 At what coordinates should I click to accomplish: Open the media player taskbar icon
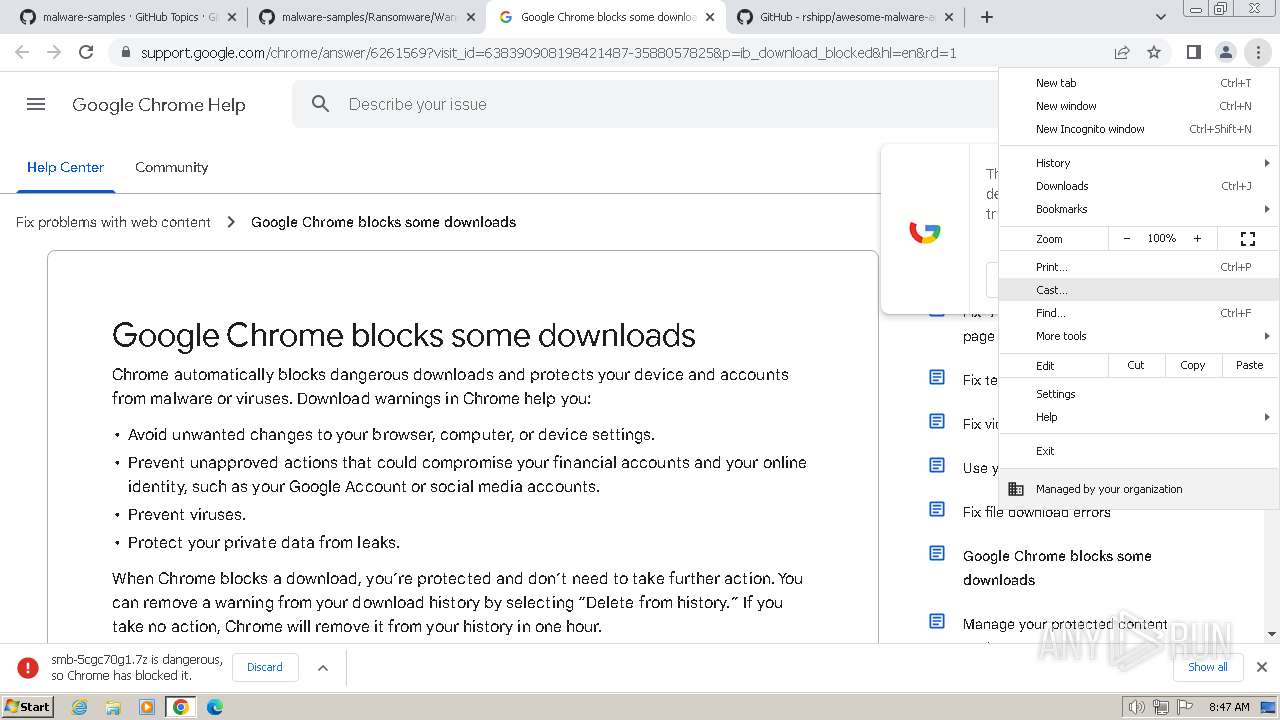point(147,707)
